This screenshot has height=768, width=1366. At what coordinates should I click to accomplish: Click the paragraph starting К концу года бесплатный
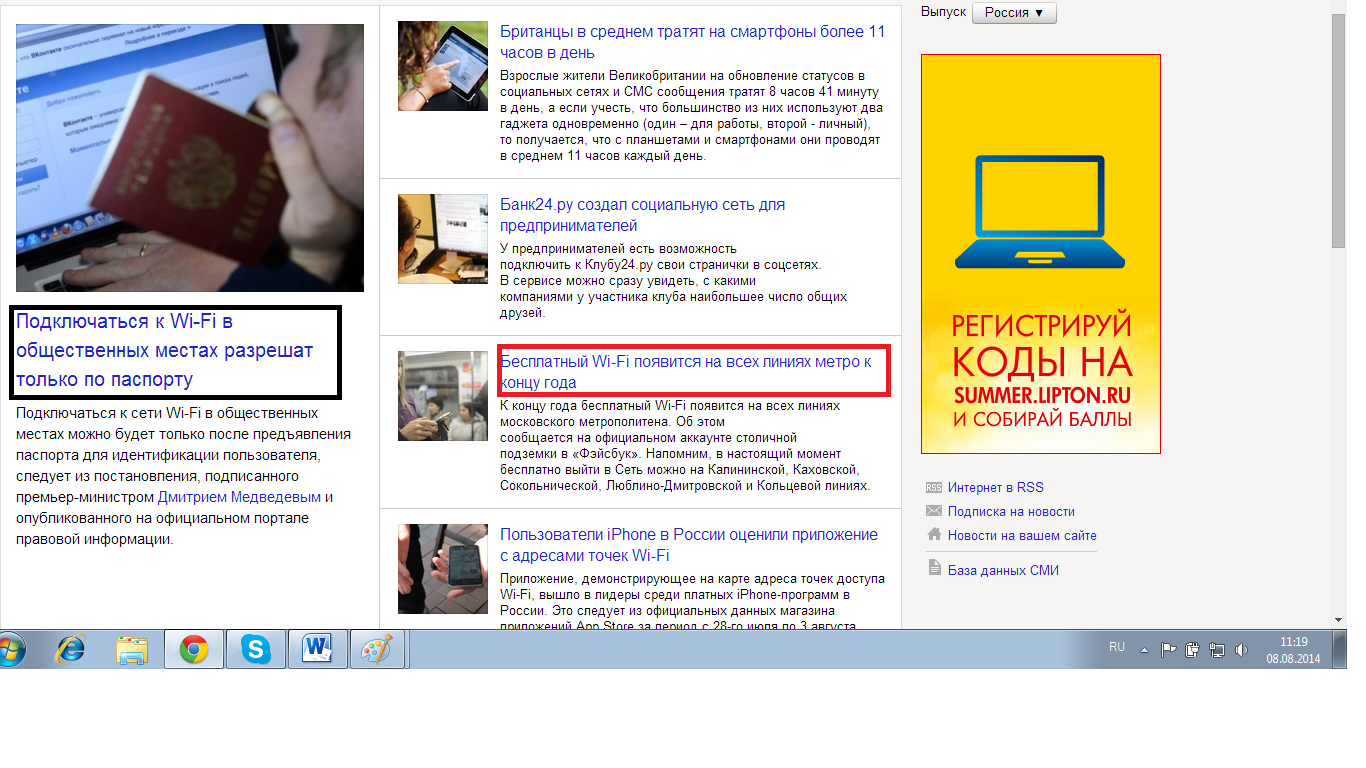pos(685,446)
